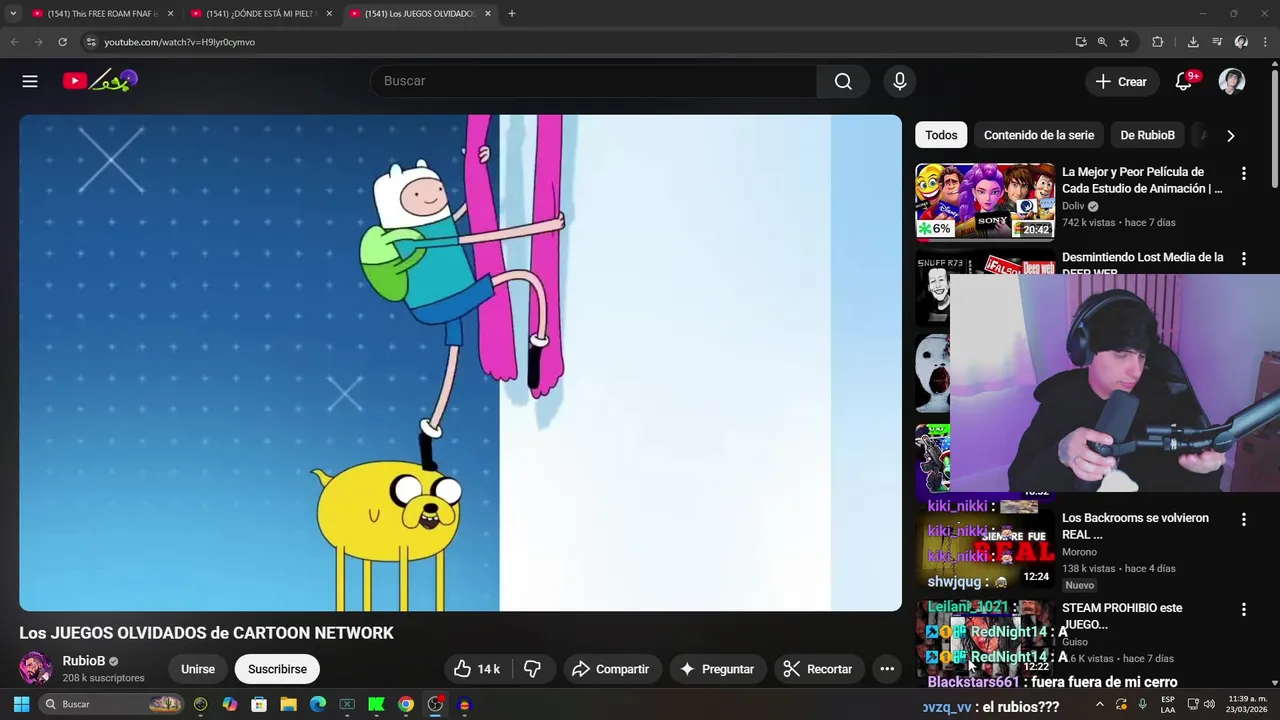Open the Chrome profile avatar
This screenshot has width=1280, height=720.
[1241, 42]
